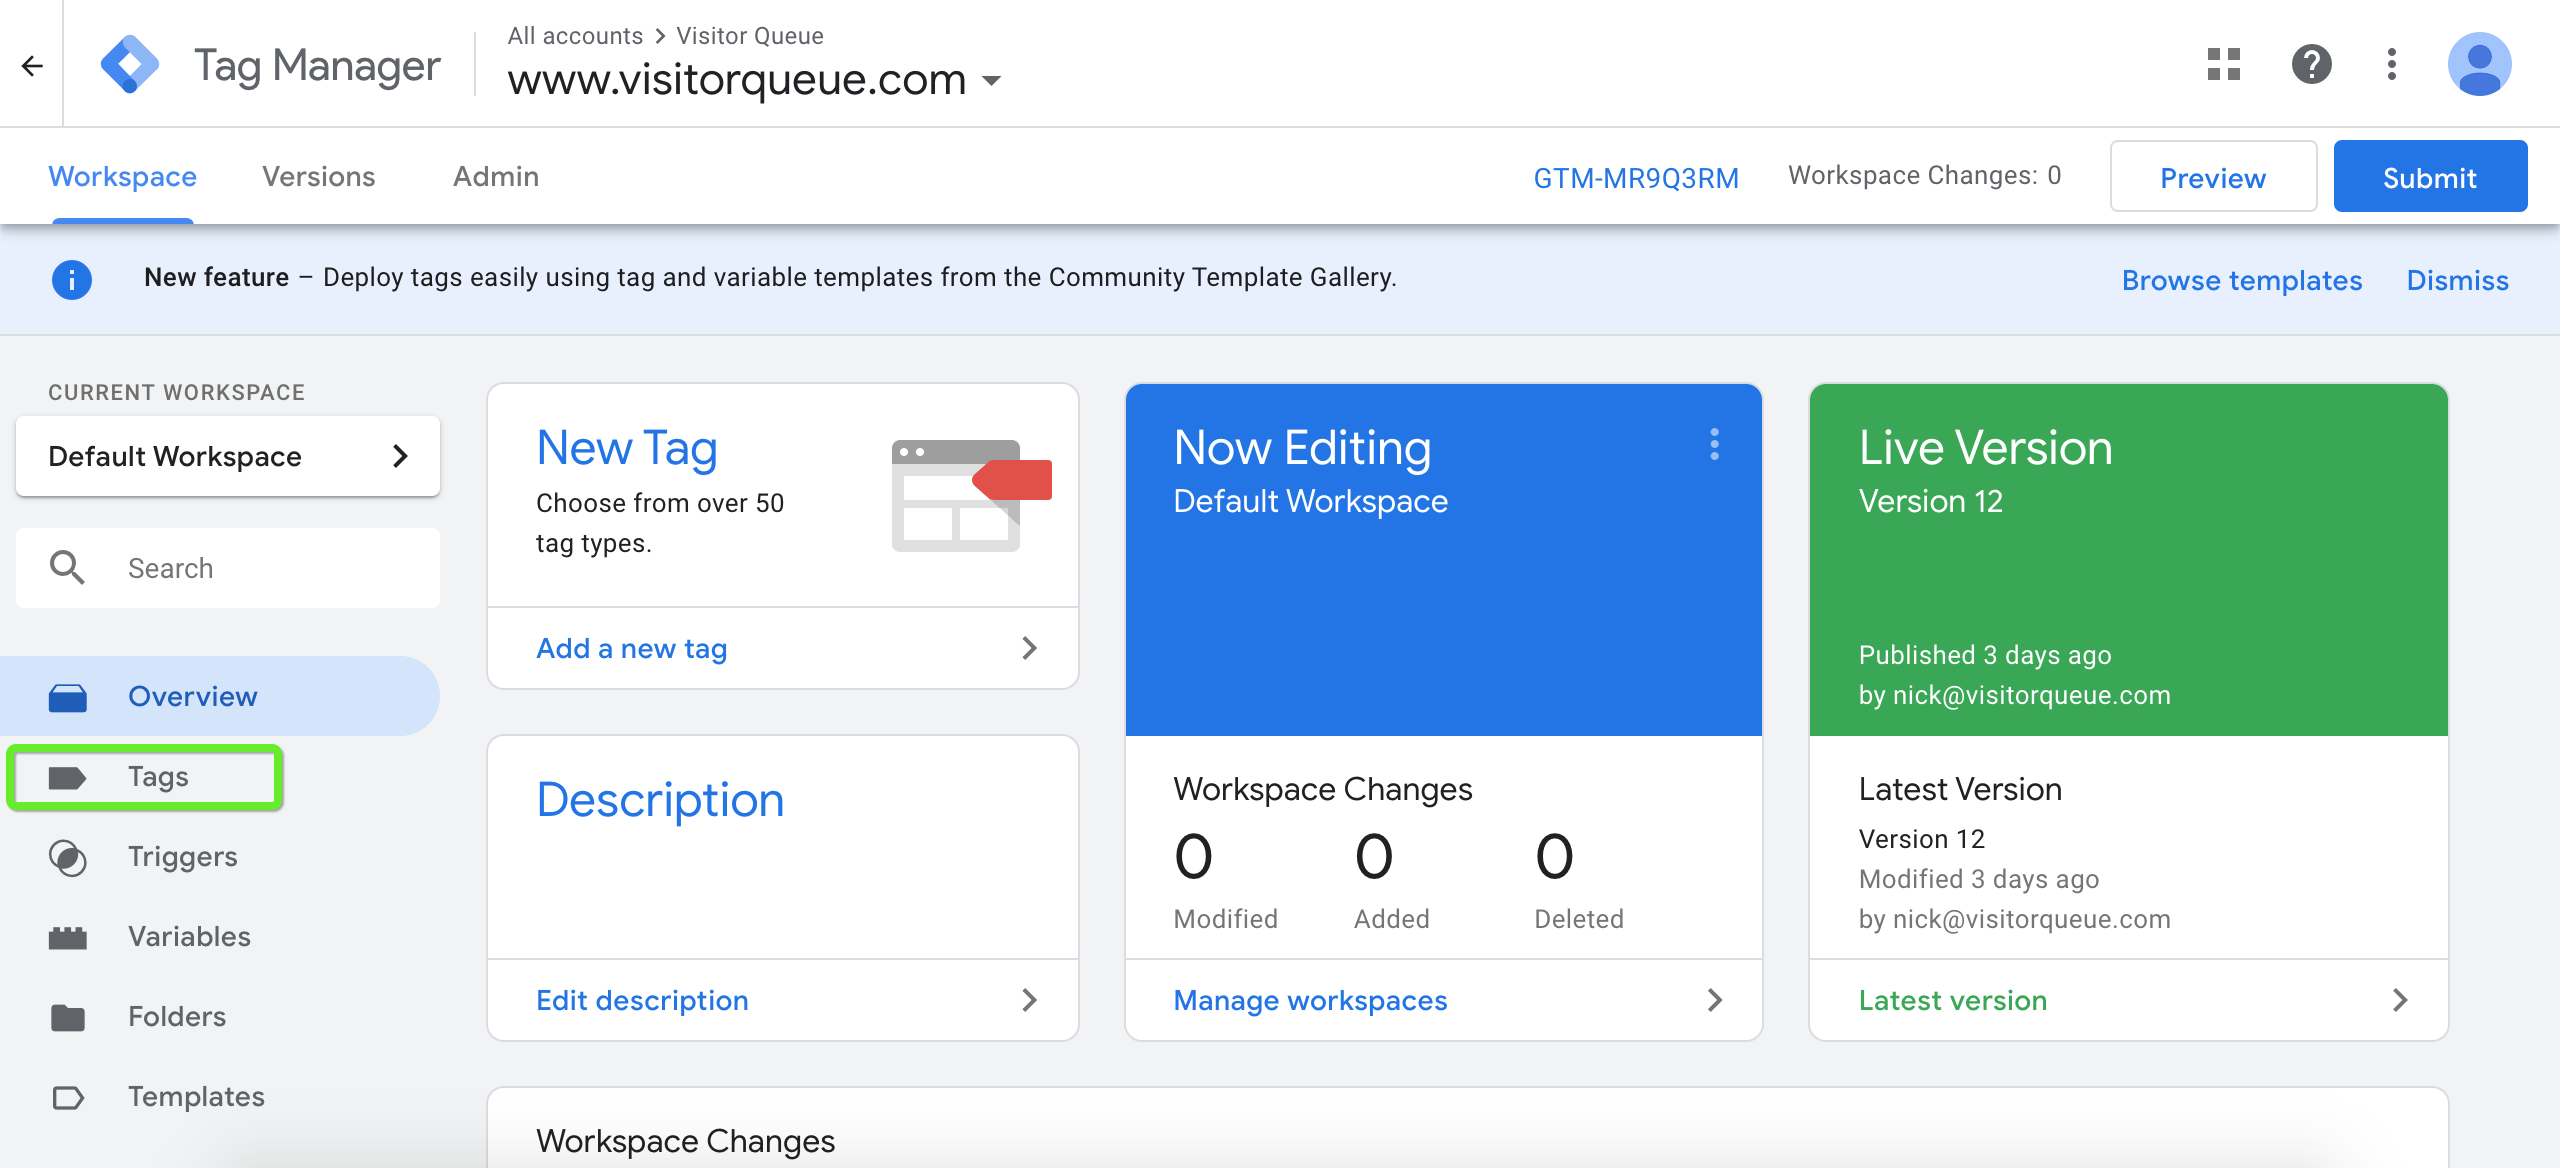Click the Live Version green card

coord(2129,560)
